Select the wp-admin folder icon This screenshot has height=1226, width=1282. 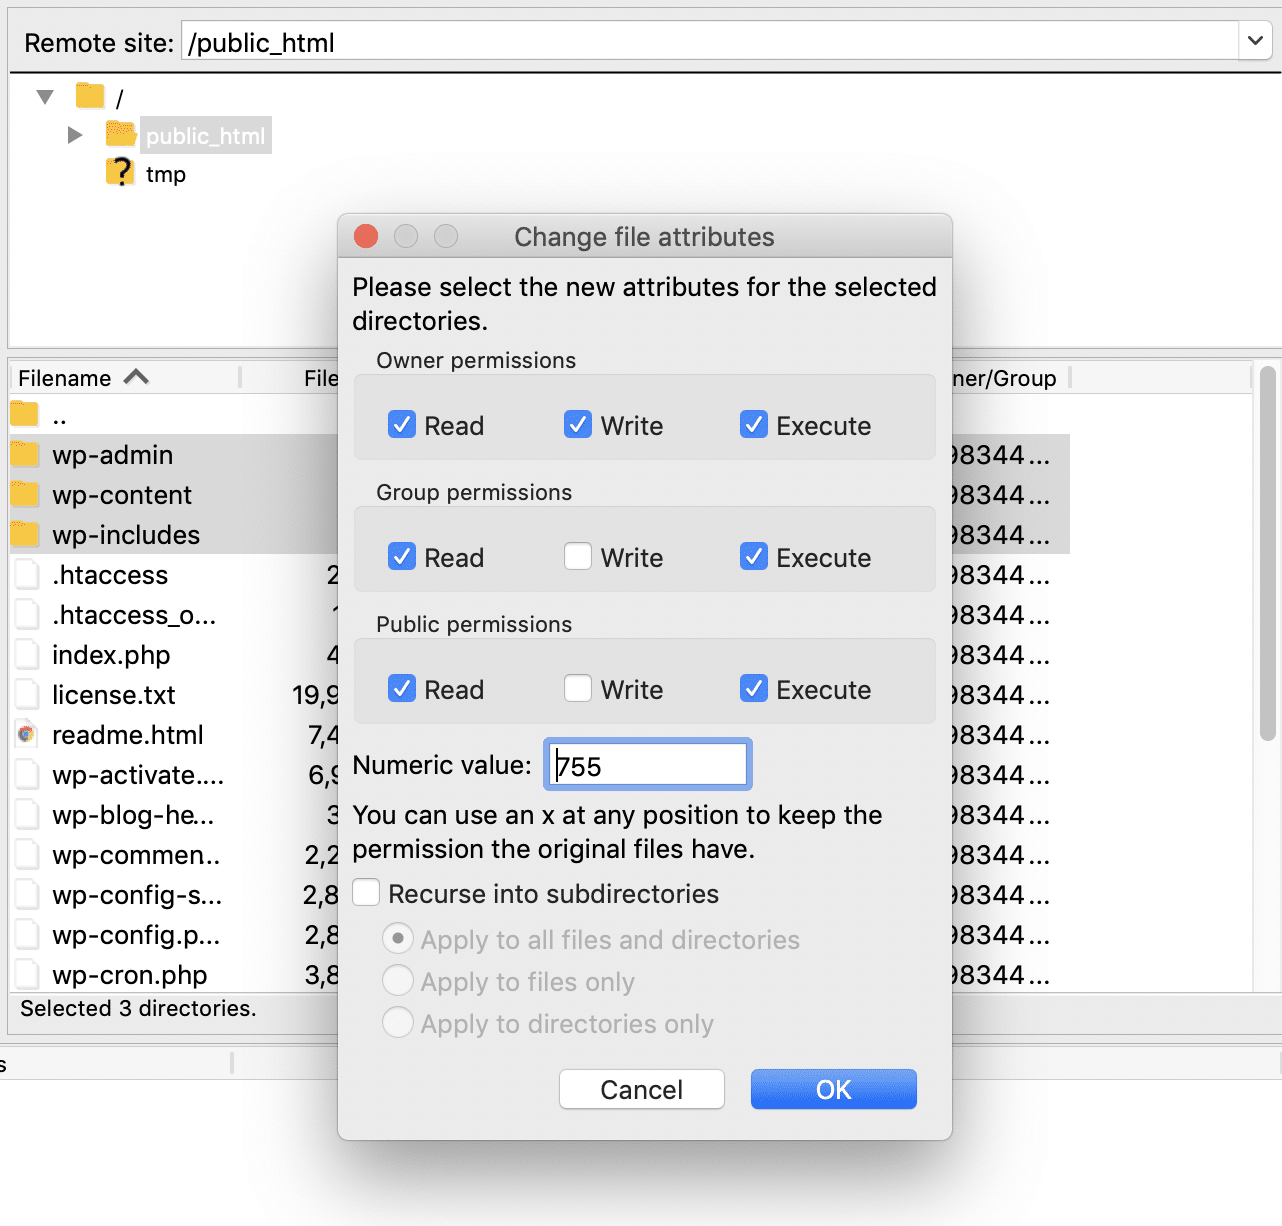[26, 454]
